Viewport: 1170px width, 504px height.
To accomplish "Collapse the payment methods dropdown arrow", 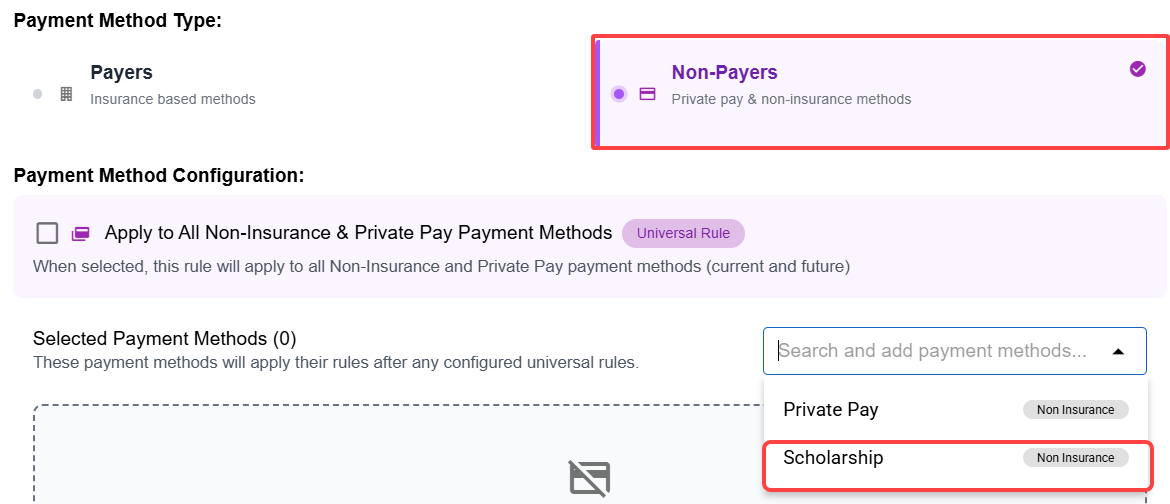I will 1118,351.
